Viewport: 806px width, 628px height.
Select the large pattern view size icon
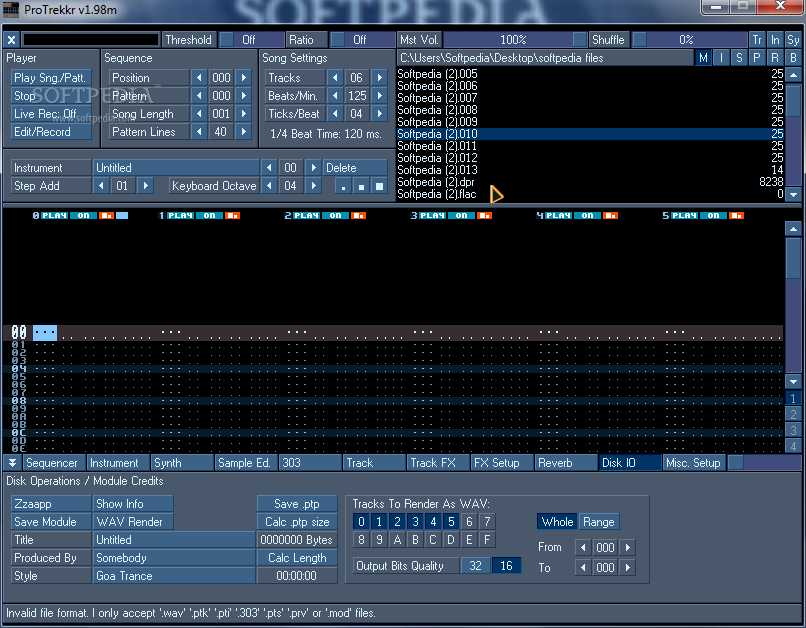pos(379,186)
